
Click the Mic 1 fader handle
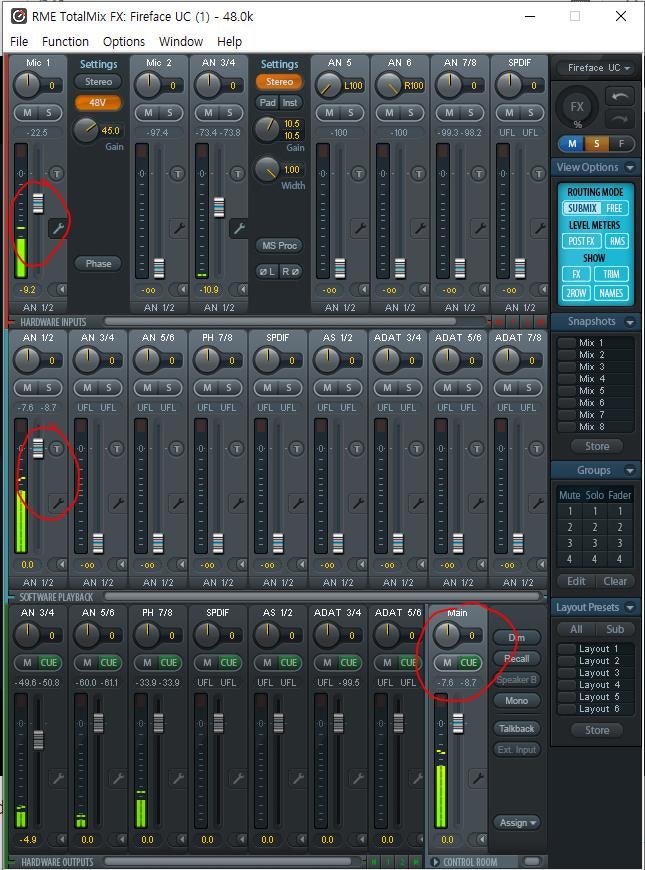pyautogui.click(x=38, y=203)
